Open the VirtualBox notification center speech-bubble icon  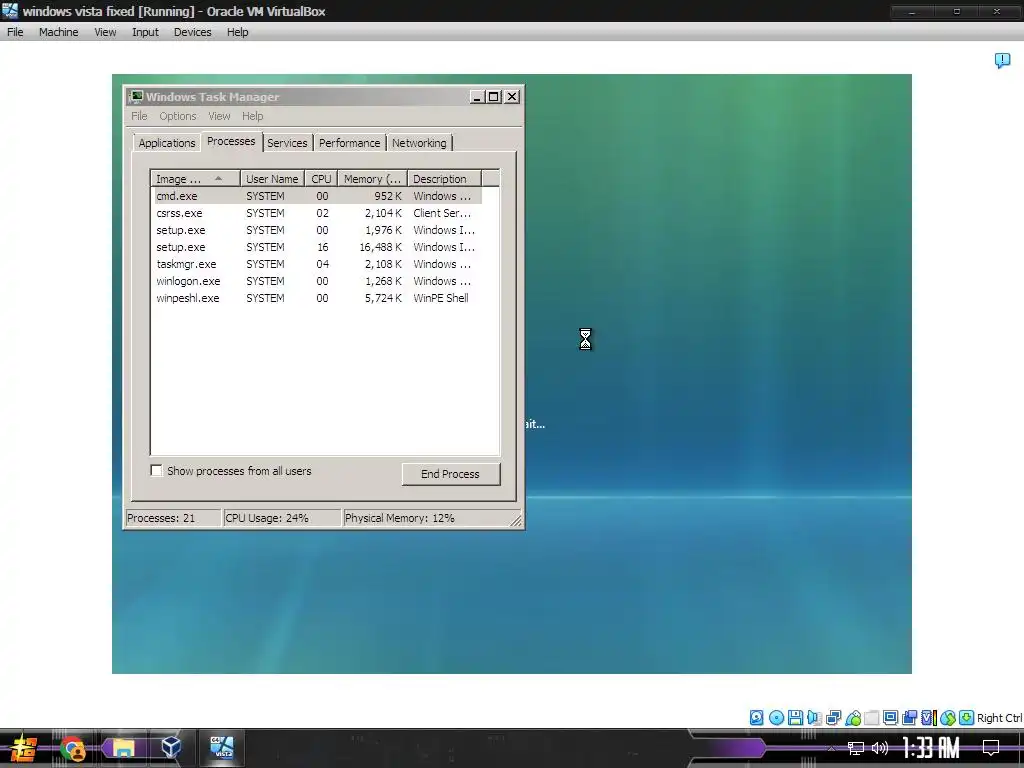pos(1002,61)
